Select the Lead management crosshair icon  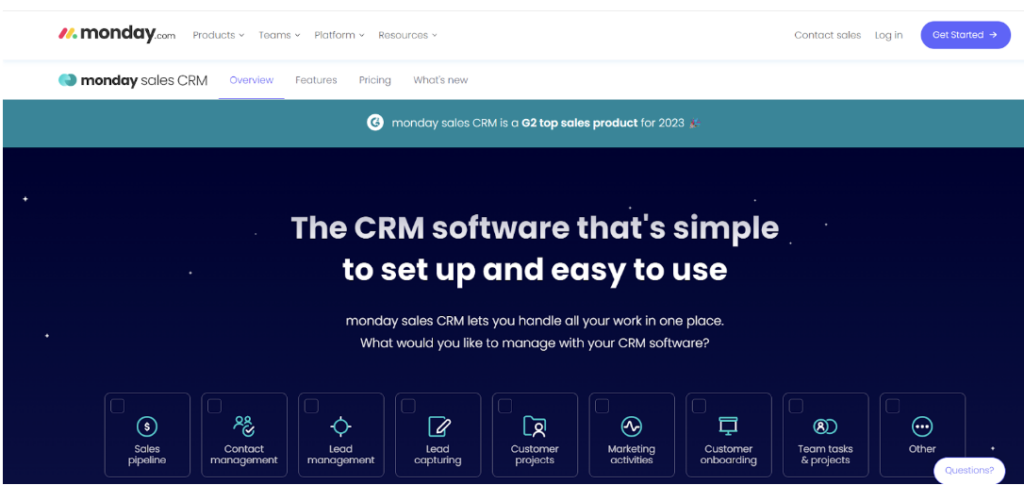[340, 426]
